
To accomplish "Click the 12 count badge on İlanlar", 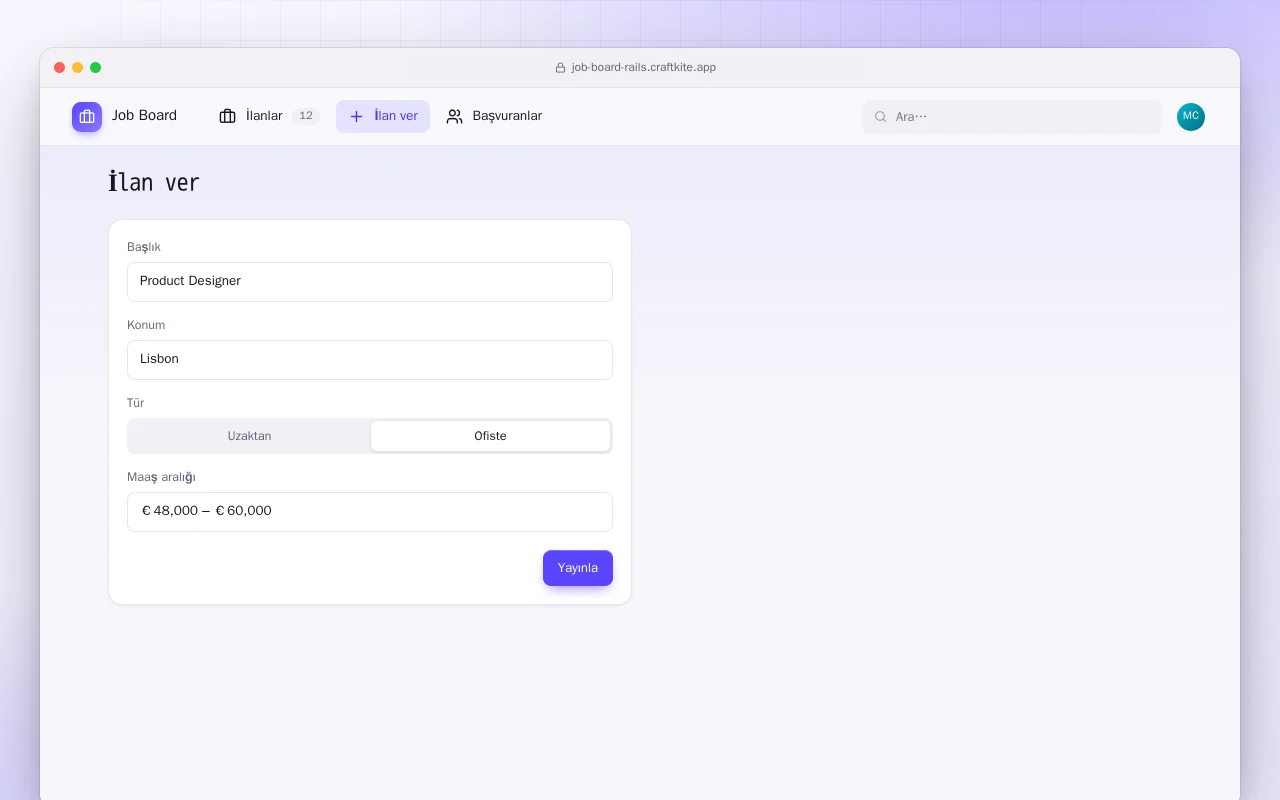I will pos(306,116).
